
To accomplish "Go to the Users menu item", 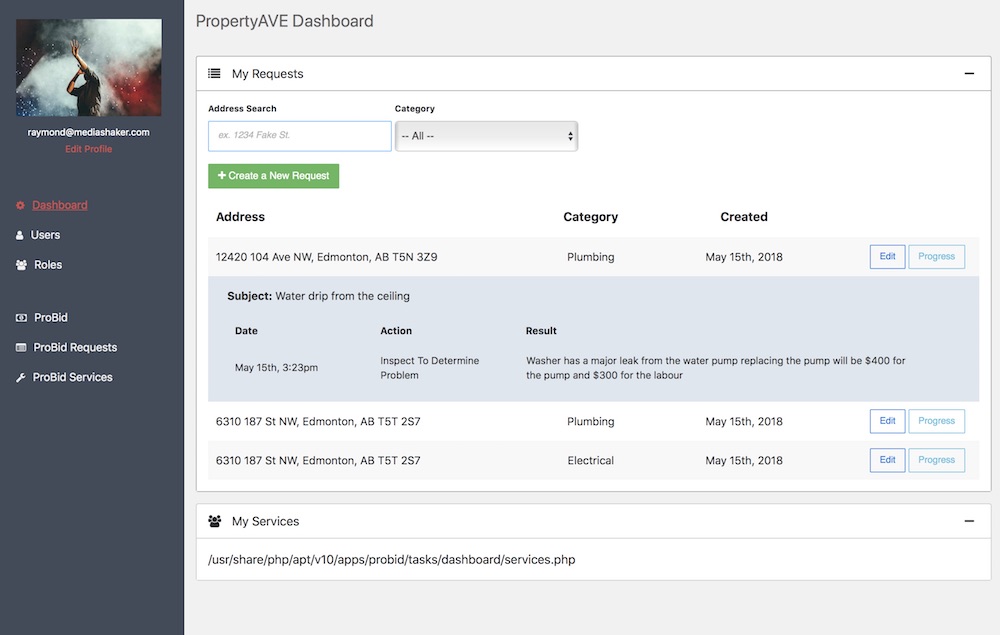I will click(x=46, y=235).
